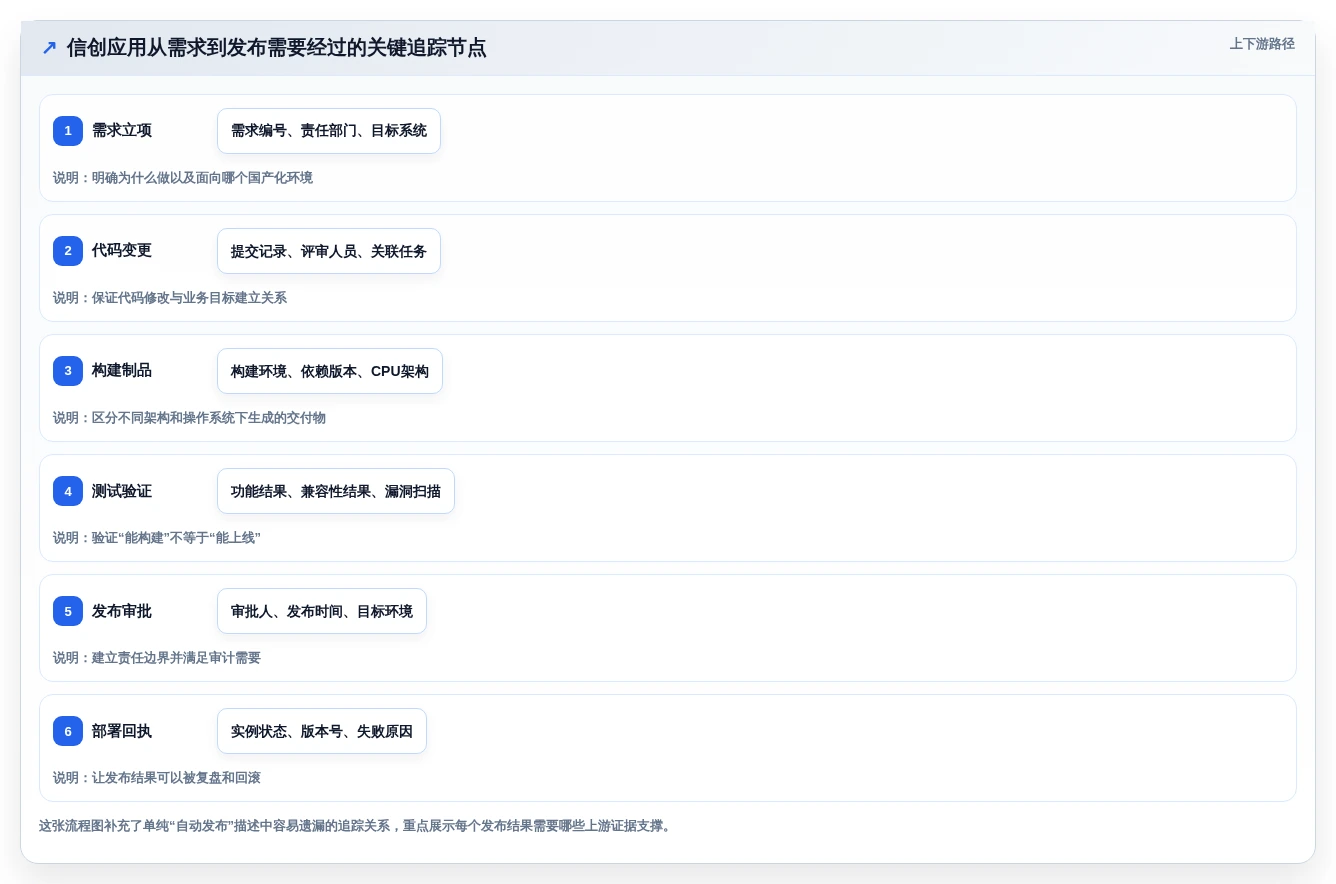Click step number badge 1
Screen dimensions: 1336x884
pyautogui.click(x=68, y=131)
